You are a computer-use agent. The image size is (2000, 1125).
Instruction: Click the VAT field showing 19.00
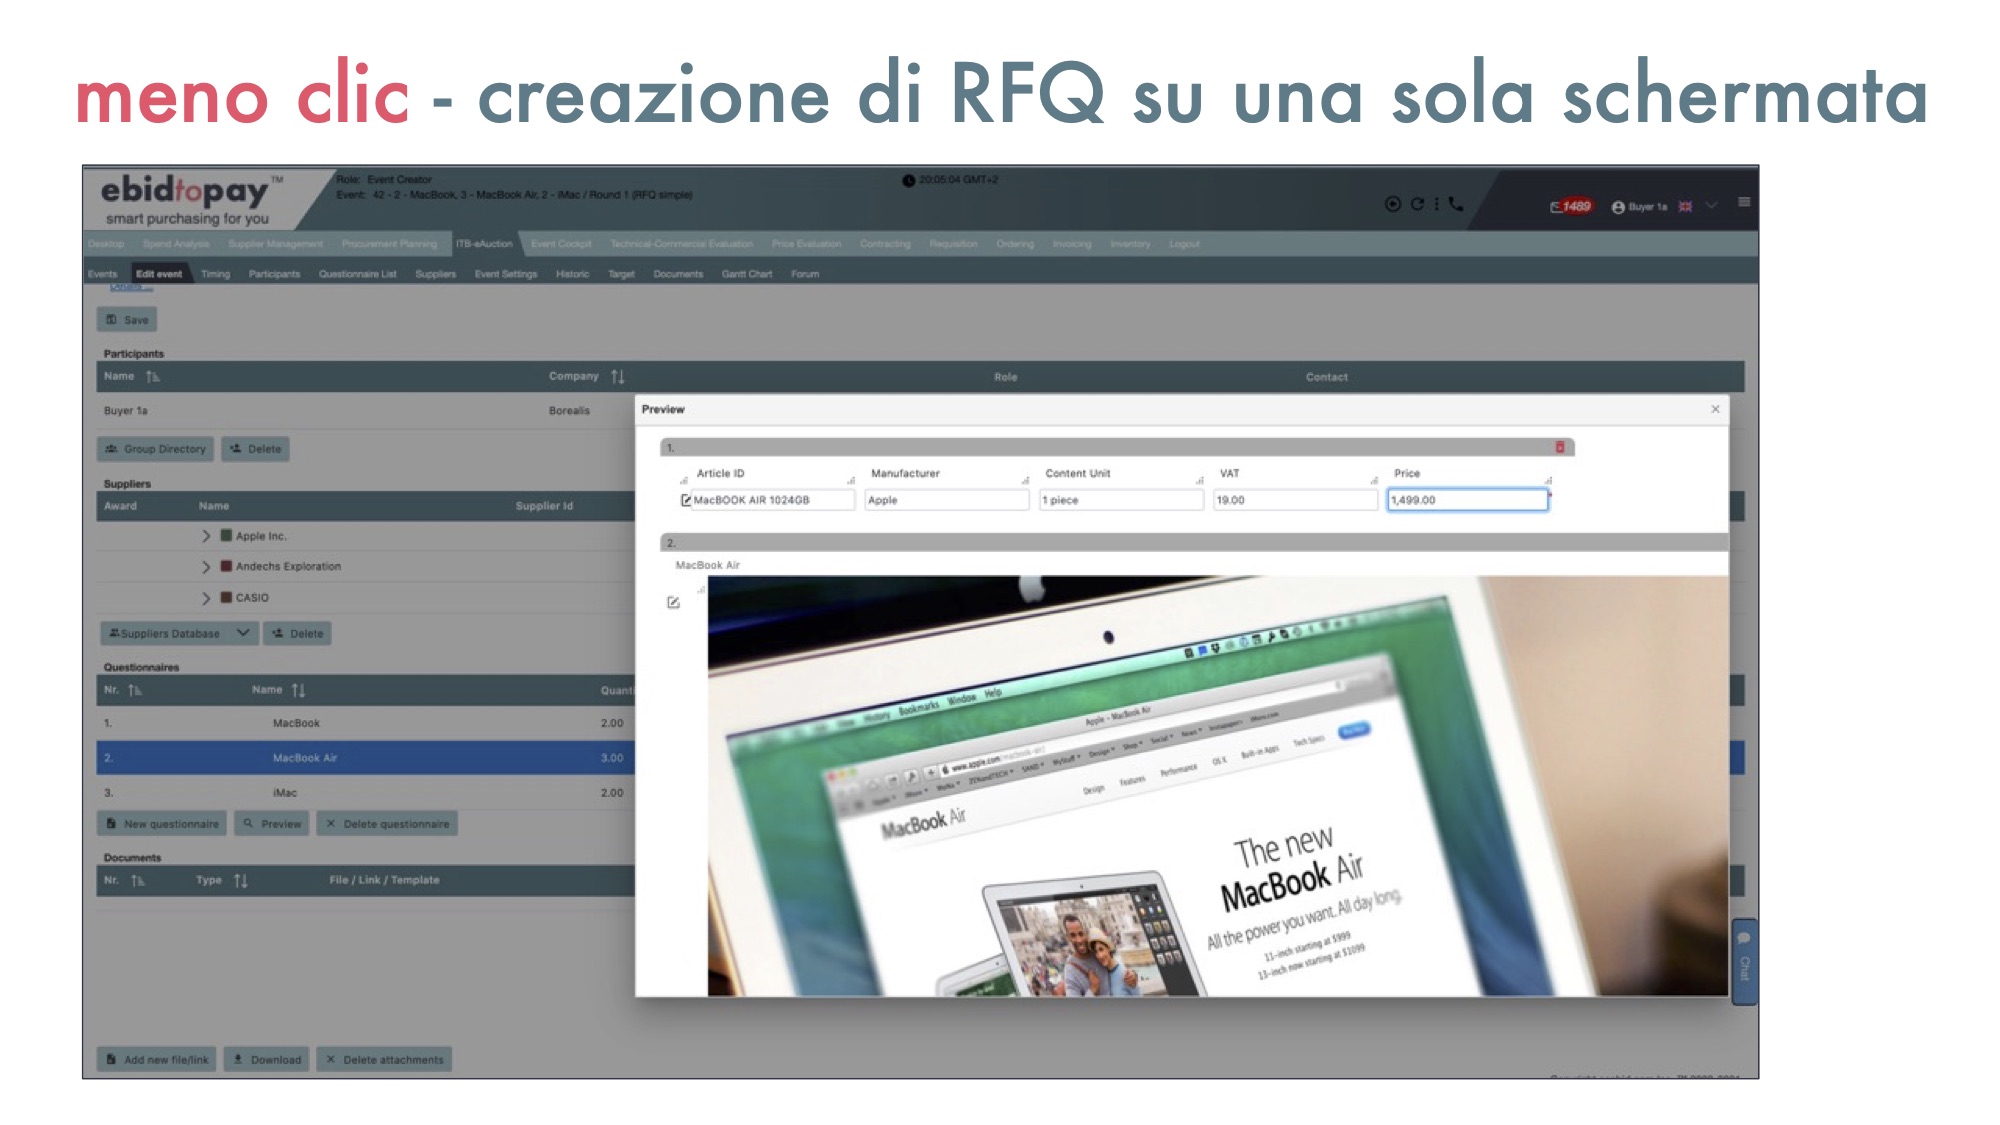click(1295, 500)
